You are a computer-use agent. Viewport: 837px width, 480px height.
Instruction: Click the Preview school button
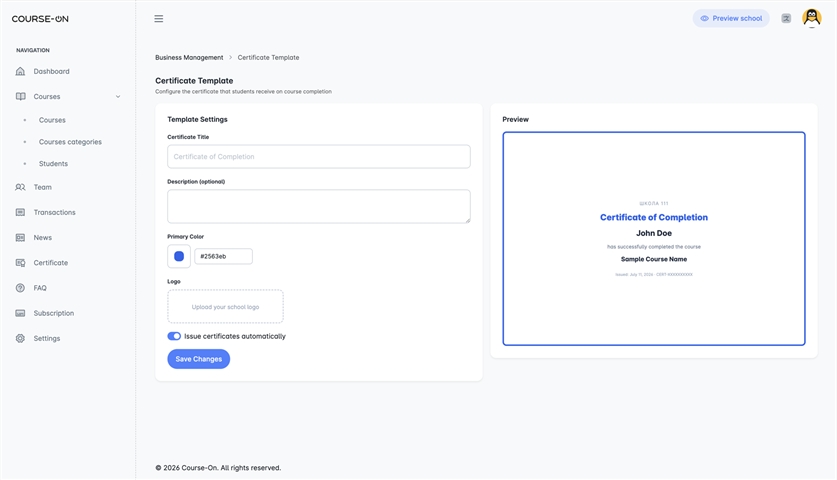(x=731, y=18)
